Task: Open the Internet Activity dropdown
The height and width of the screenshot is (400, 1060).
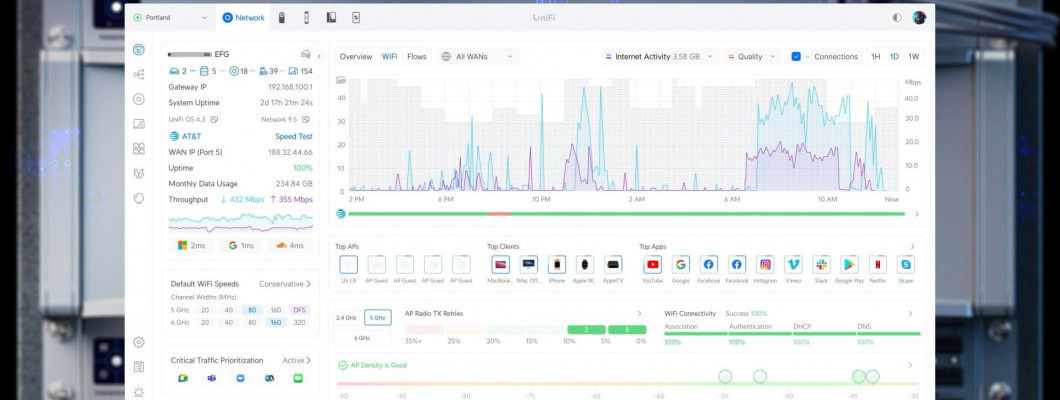Action: point(659,57)
